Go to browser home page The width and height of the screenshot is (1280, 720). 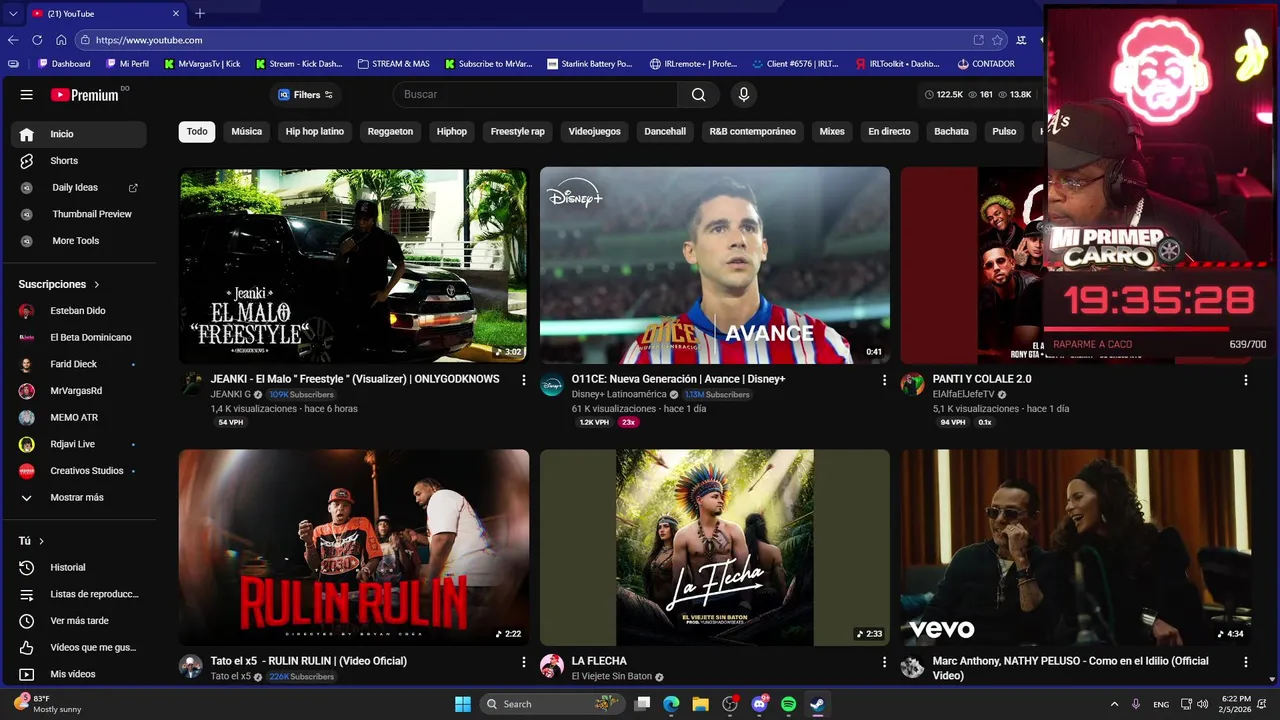click(x=61, y=40)
